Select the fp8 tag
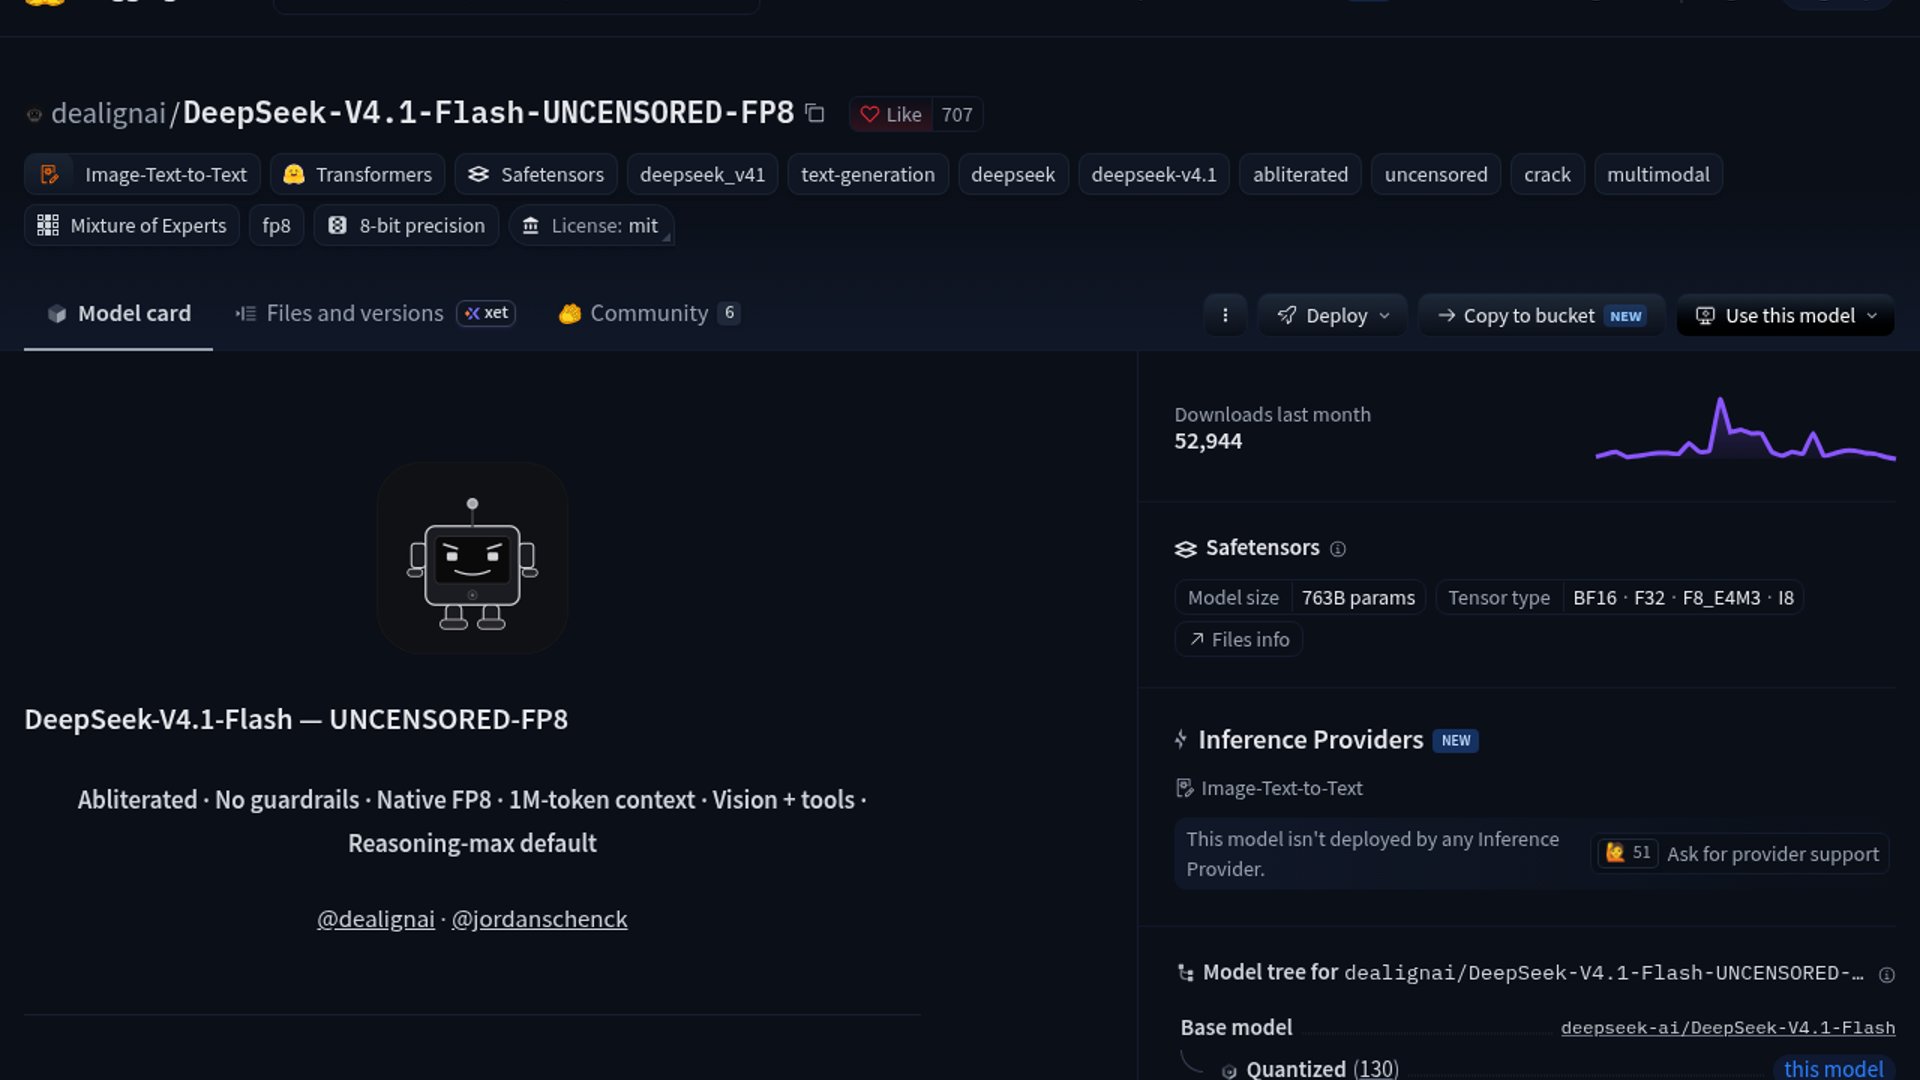This screenshot has height=1080, width=1920. tap(276, 225)
